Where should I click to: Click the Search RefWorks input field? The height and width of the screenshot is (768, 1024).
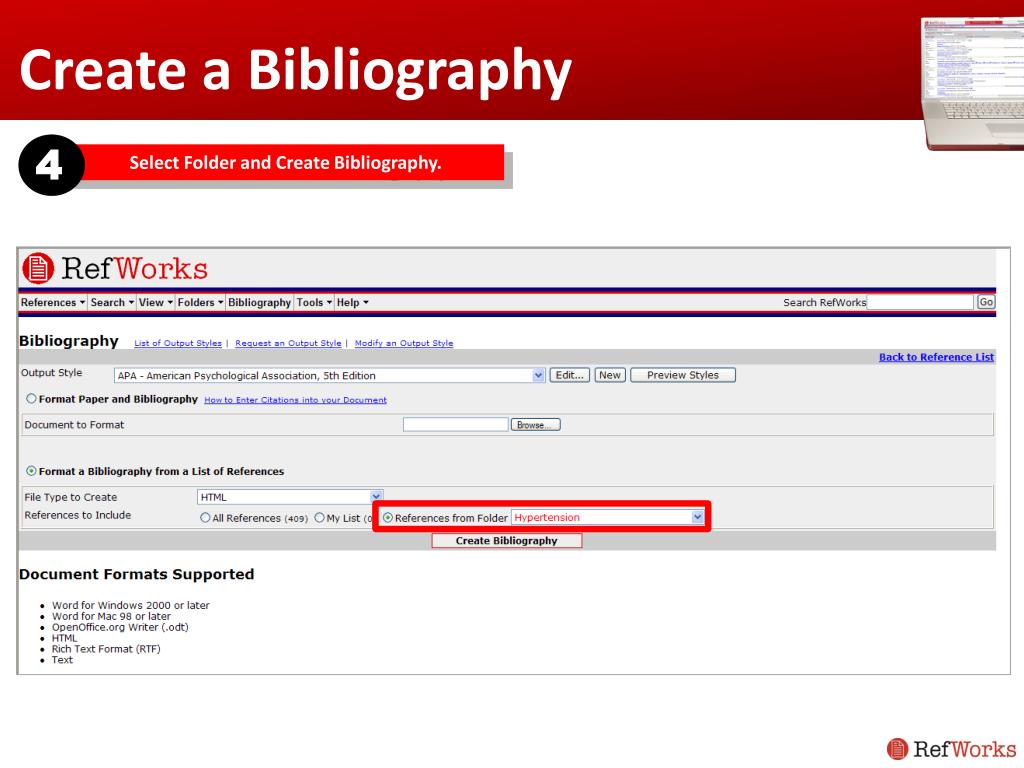tap(920, 302)
